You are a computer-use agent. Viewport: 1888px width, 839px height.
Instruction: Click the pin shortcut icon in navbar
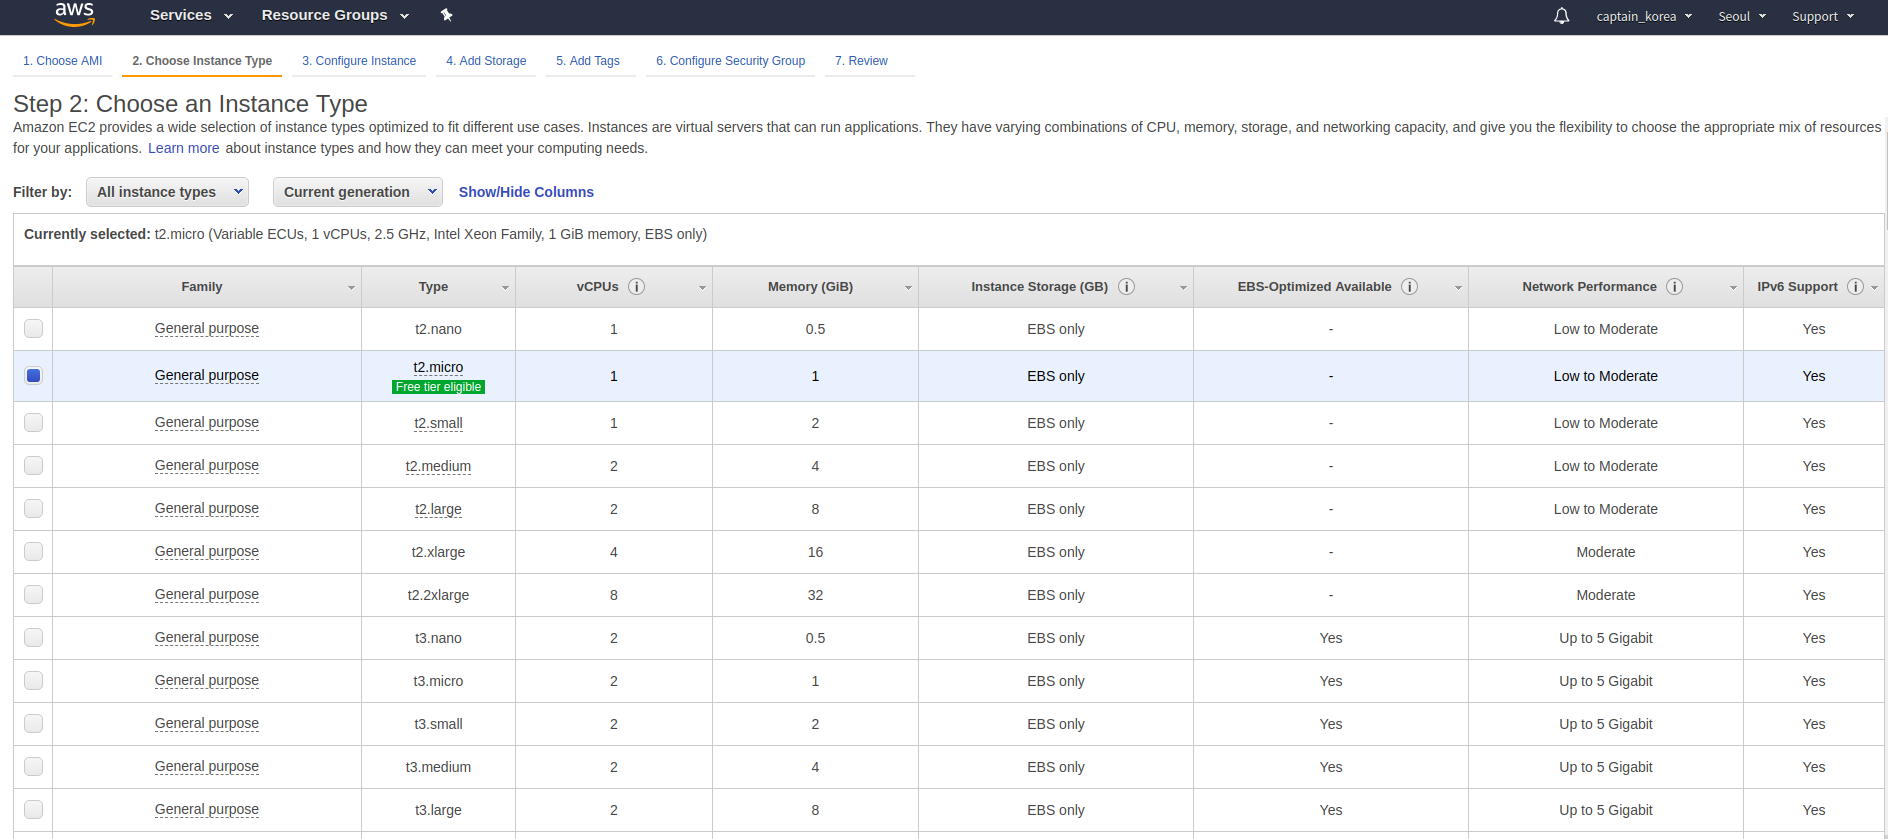point(447,15)
